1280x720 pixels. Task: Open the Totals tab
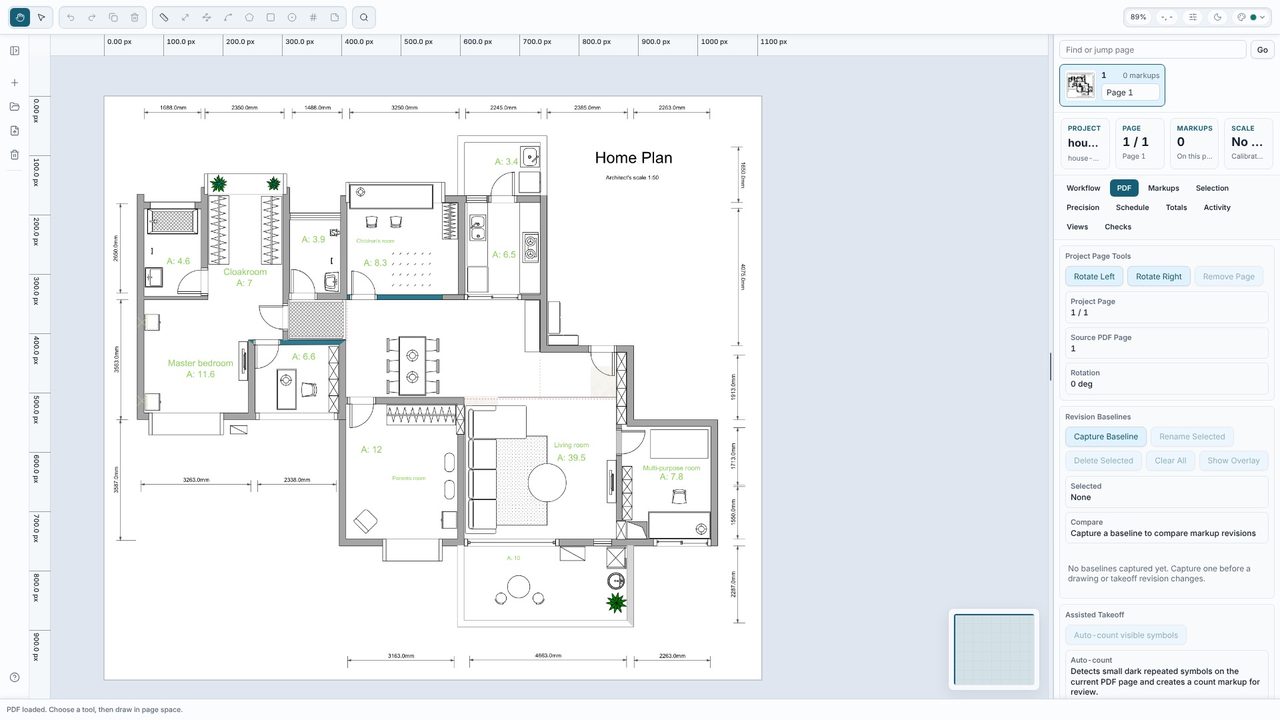point(1176,208)
